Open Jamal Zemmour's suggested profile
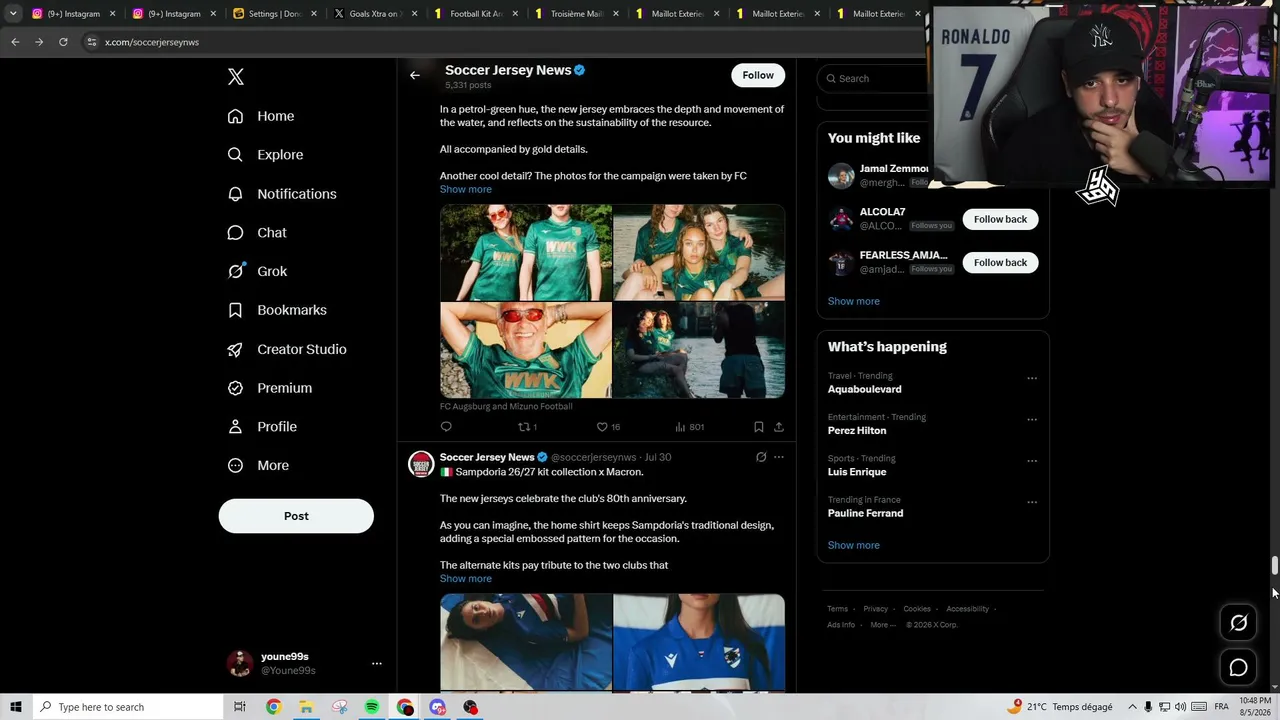Screen dimensions: 1280x720 pos(894,169)
